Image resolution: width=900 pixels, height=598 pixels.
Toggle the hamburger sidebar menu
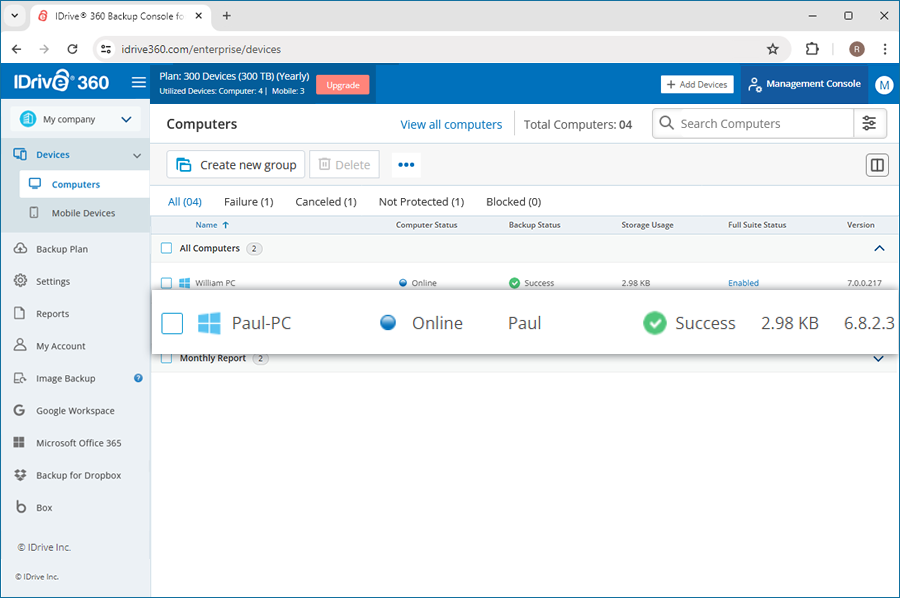point(138,83)
